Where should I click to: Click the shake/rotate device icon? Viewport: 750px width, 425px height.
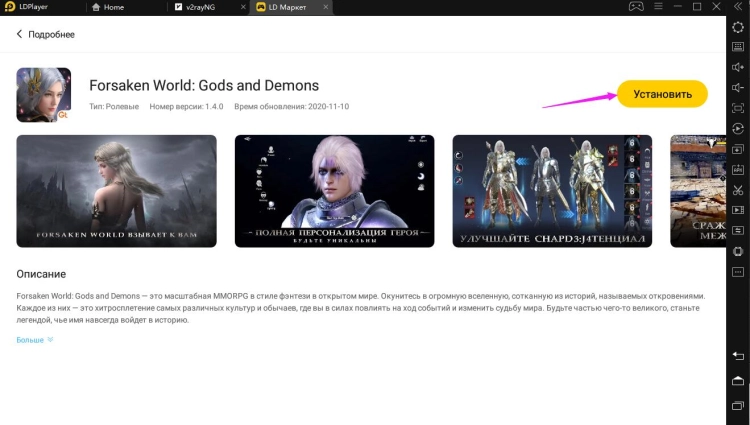pyautogui.click(x=738, y=251)
